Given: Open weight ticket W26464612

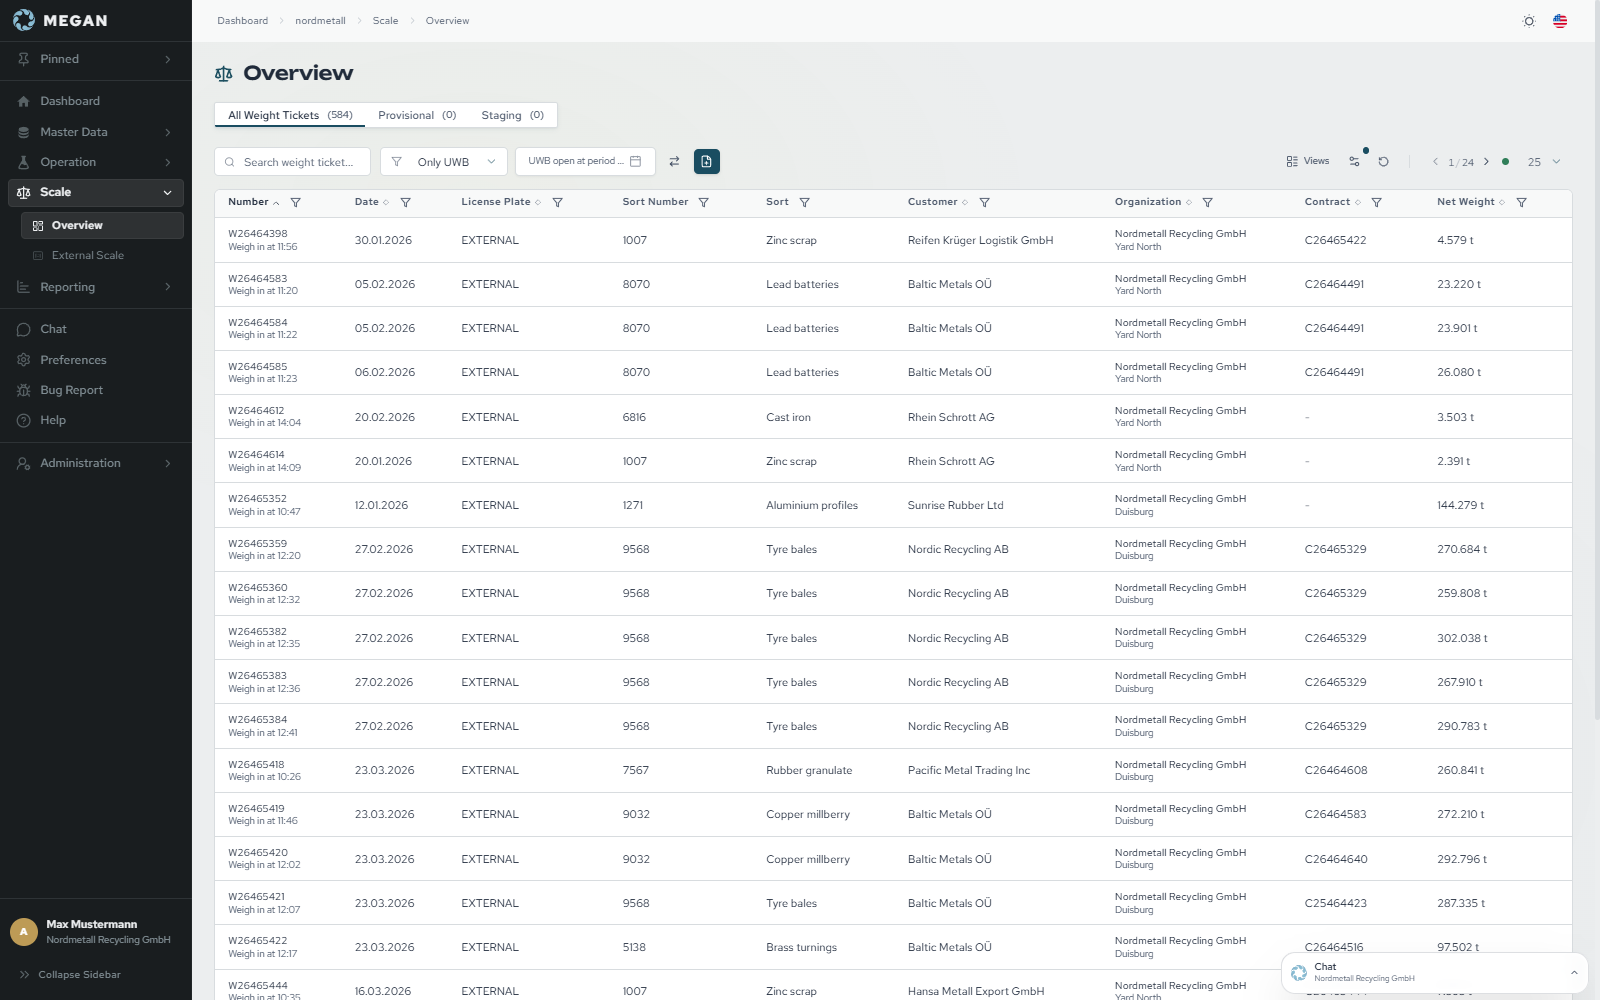Looking at the screenshot, I should [x=256, y=411].
